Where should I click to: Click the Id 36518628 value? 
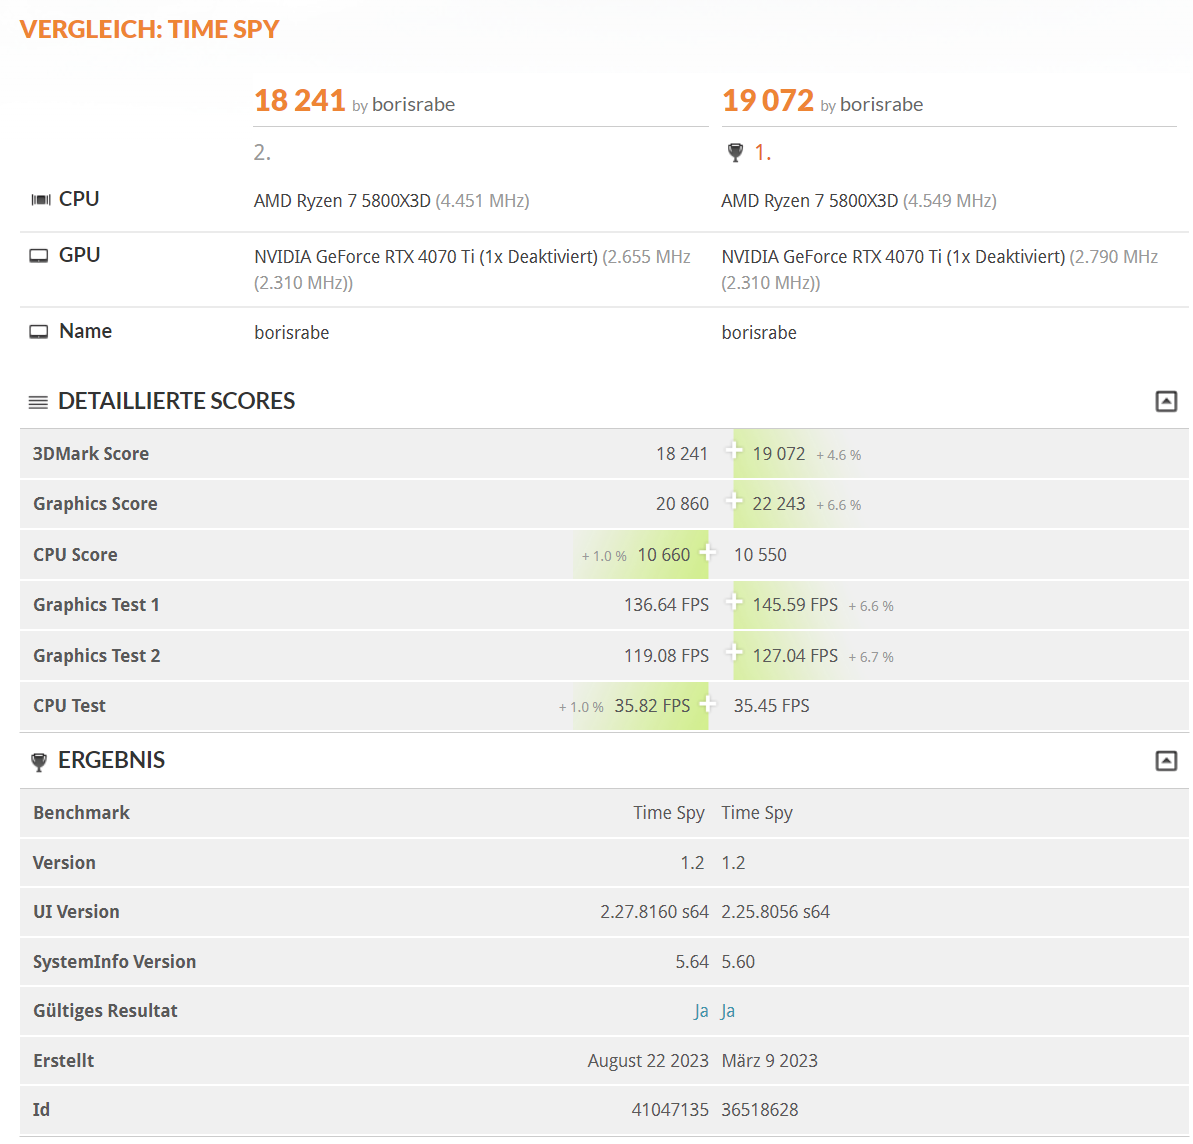(x=759, y=1110)
